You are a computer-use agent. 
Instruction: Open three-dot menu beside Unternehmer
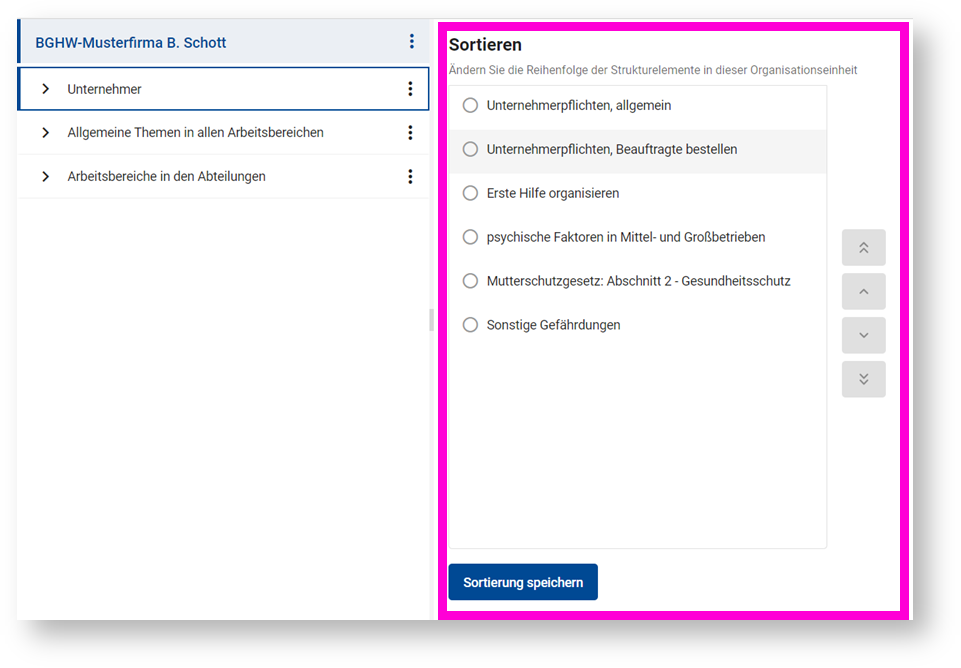[410, 89]
